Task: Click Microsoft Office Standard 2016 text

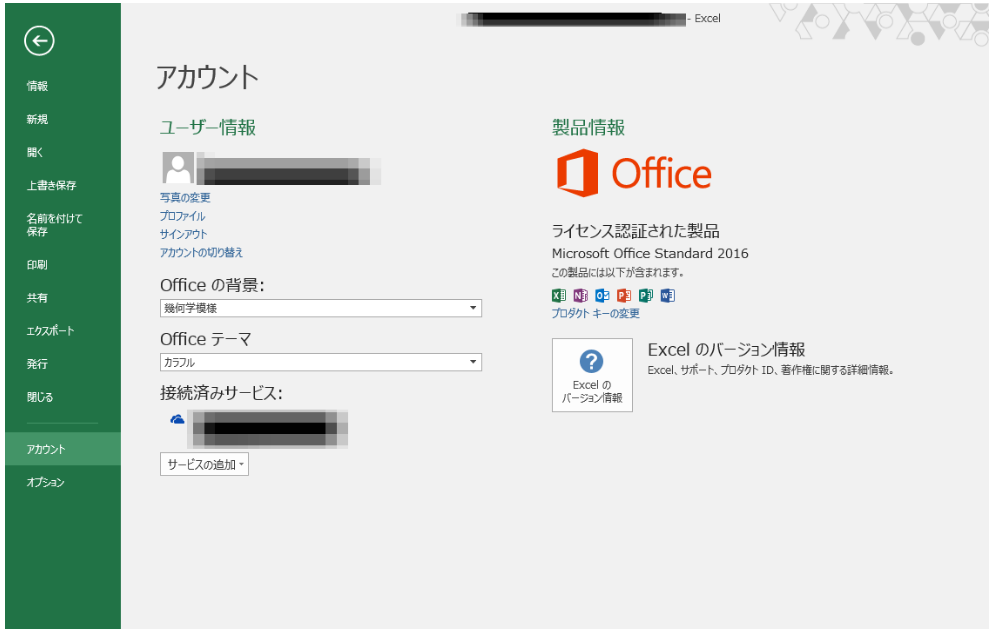Action: click(650, 253)
